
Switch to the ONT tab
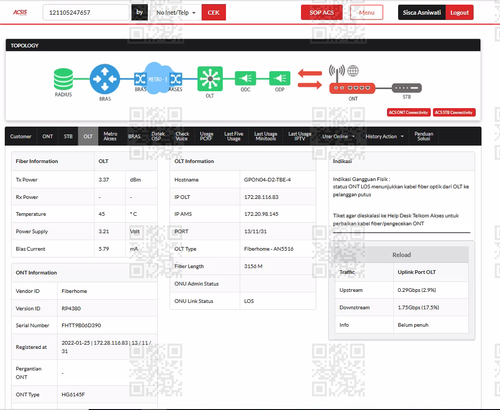tap(47, 136)
